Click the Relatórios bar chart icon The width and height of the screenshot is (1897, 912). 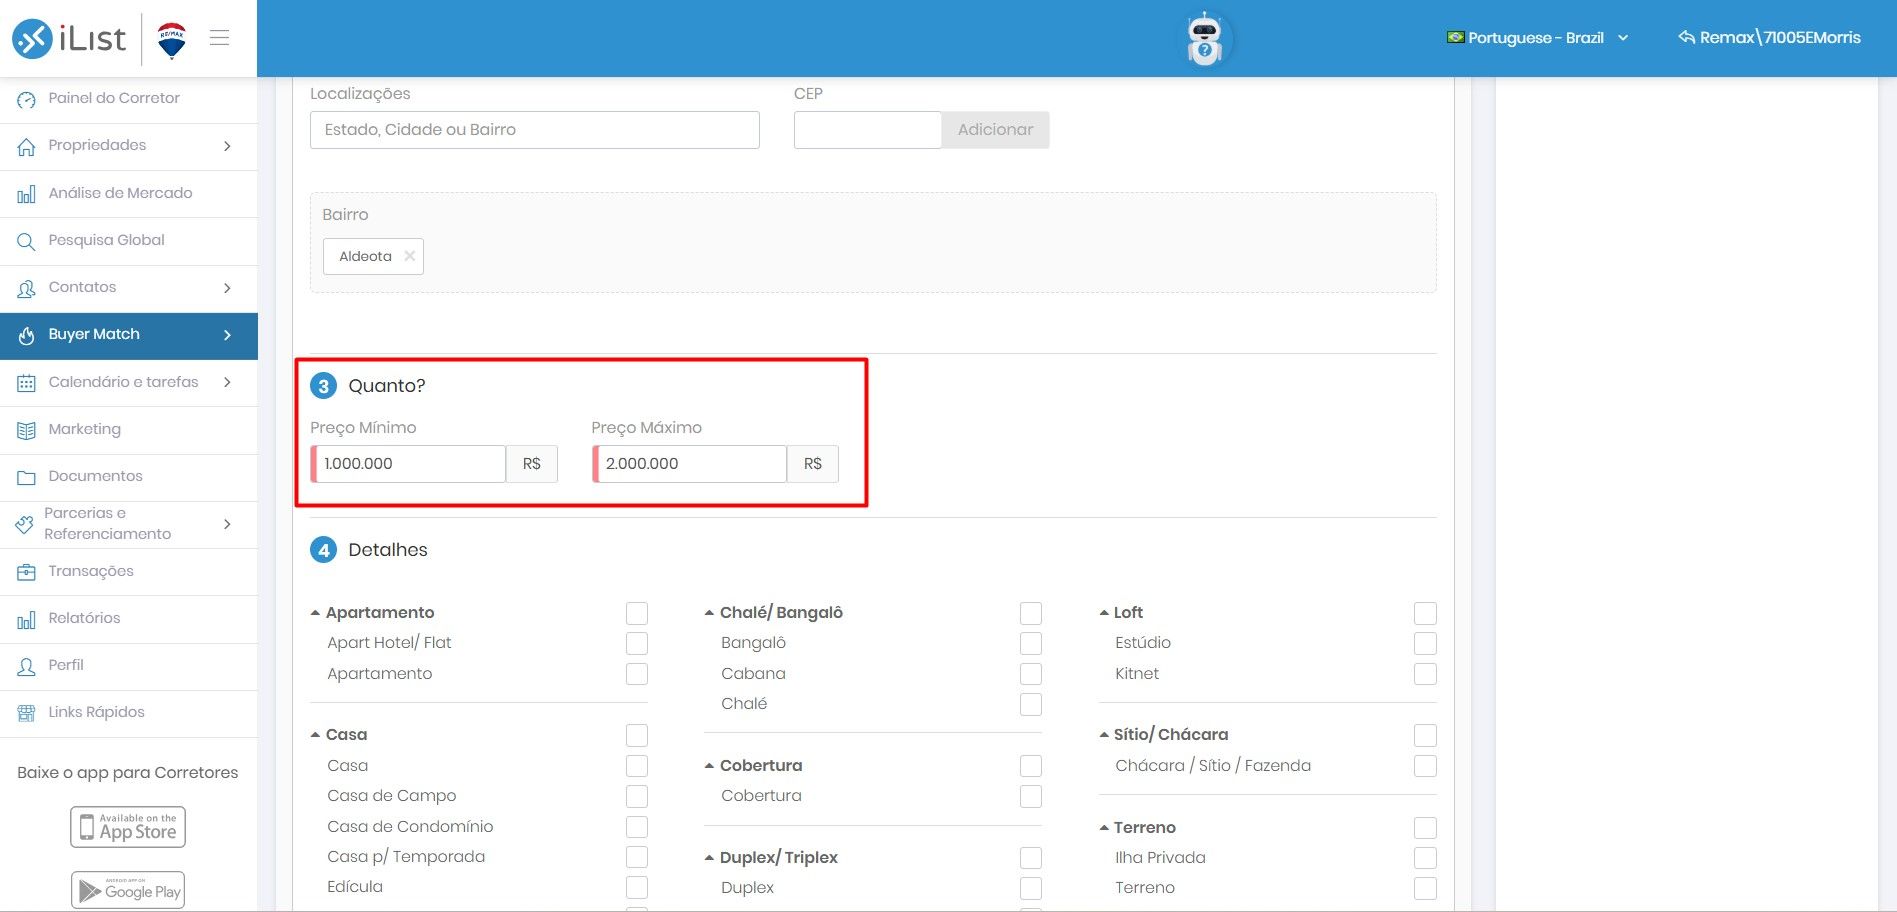(27, 619)
